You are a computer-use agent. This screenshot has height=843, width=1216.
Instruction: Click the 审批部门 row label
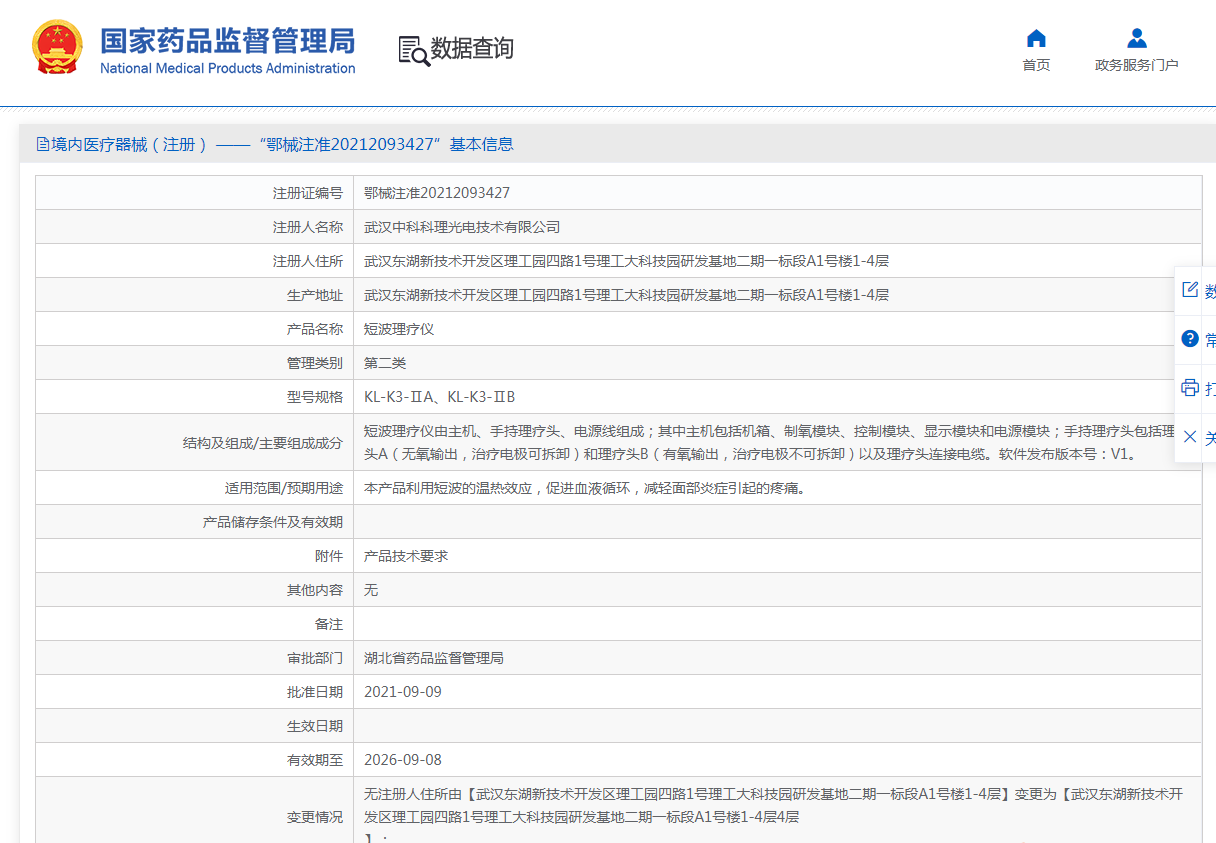point(315,658)
